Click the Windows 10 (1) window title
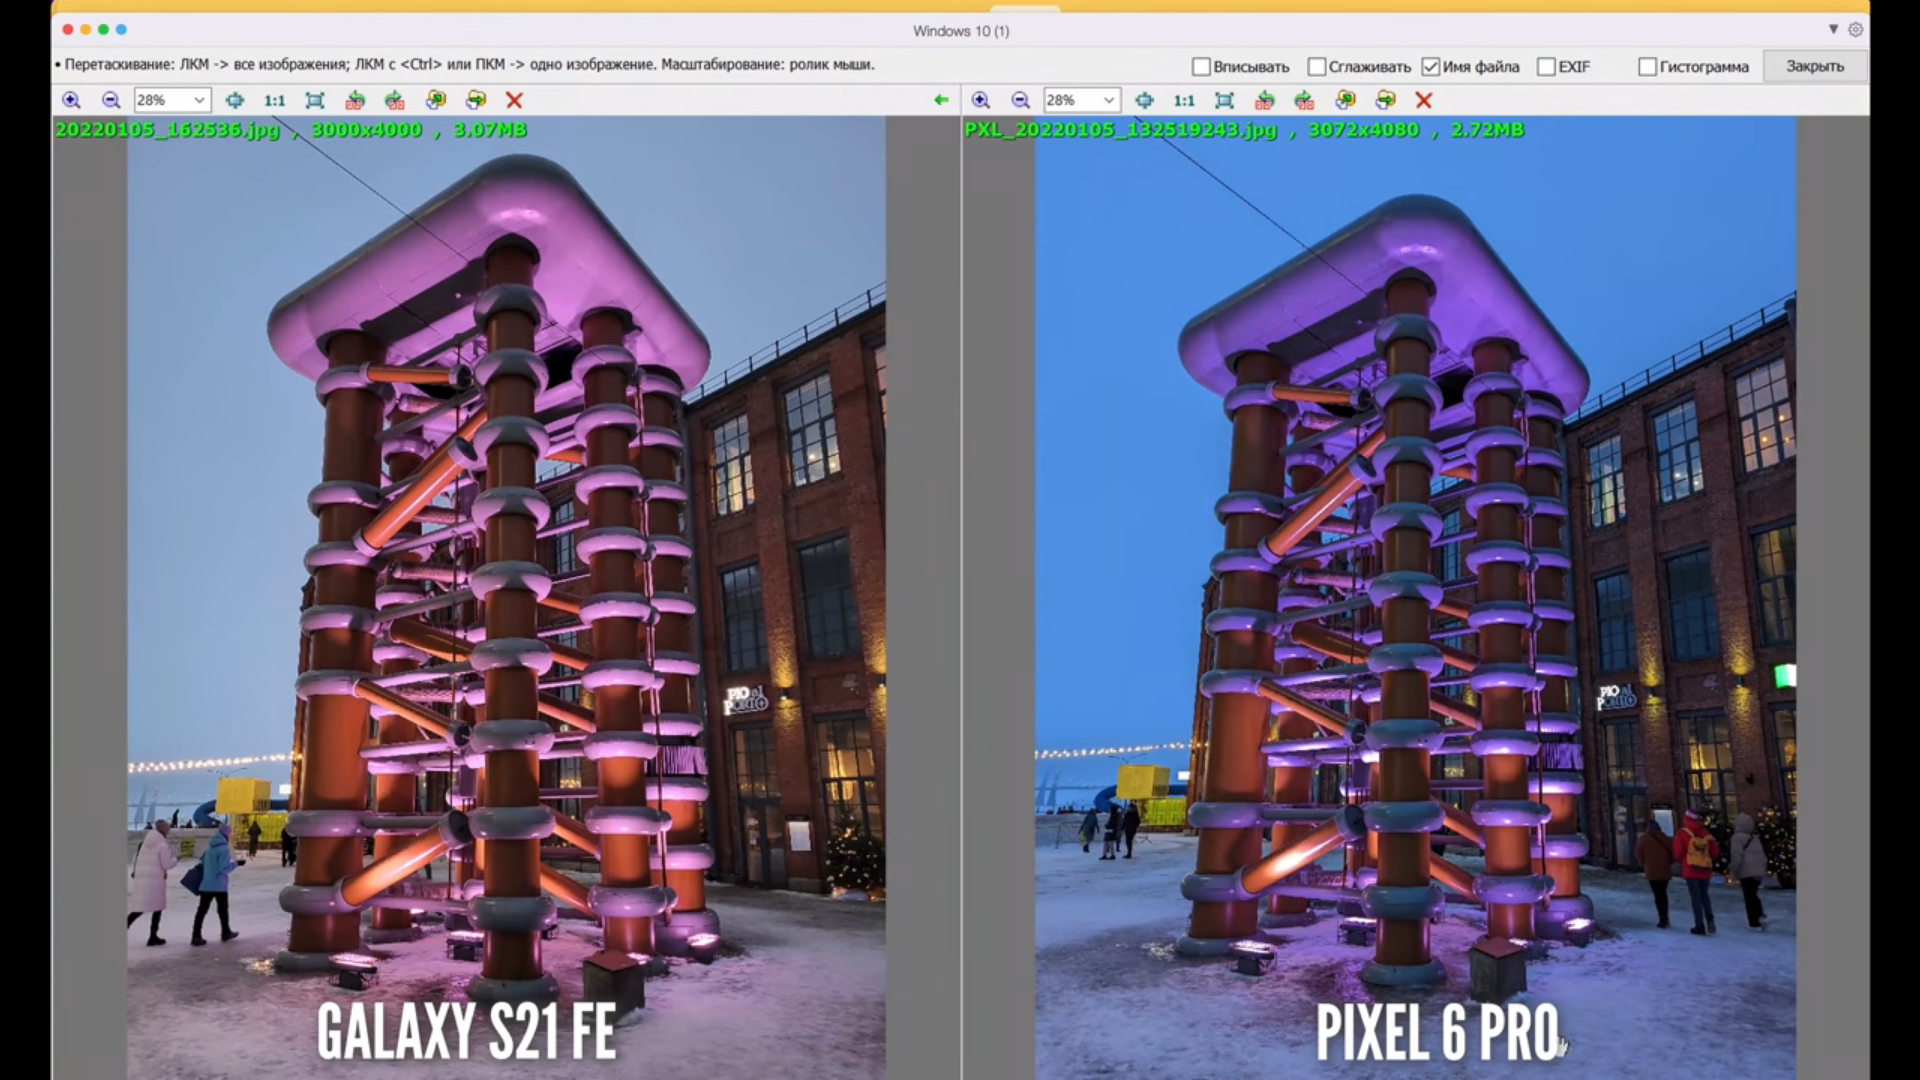 tap(961, 31)
